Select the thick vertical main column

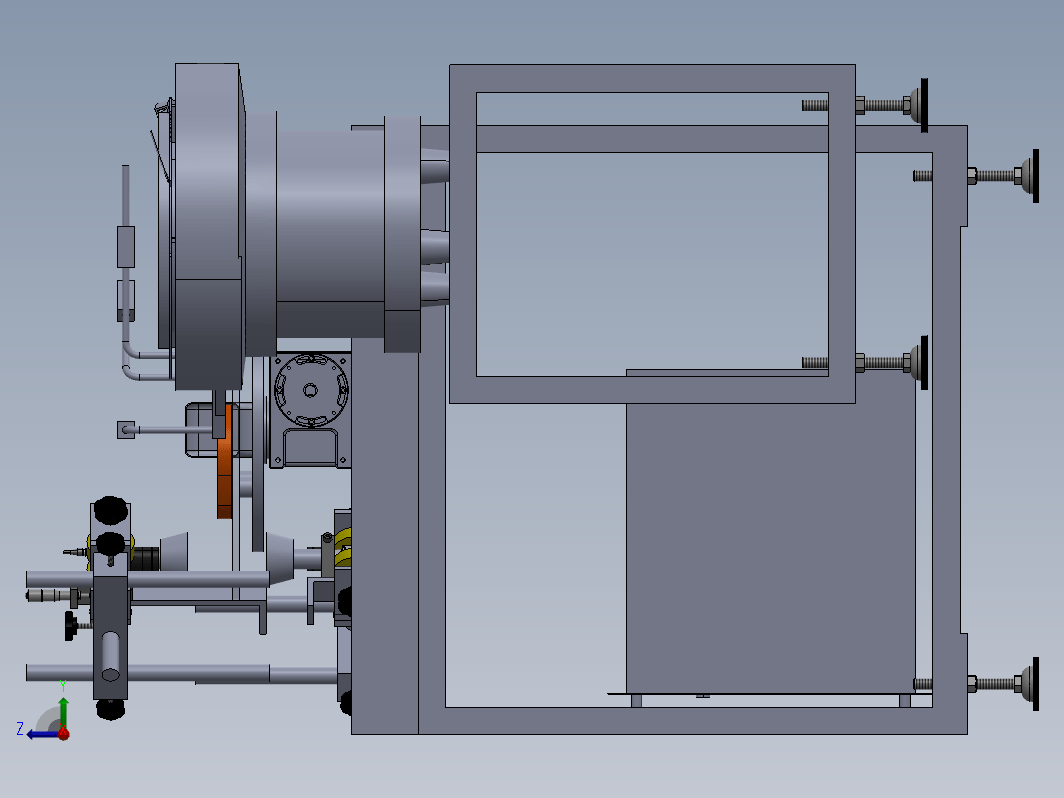click(x=385, y=536)
